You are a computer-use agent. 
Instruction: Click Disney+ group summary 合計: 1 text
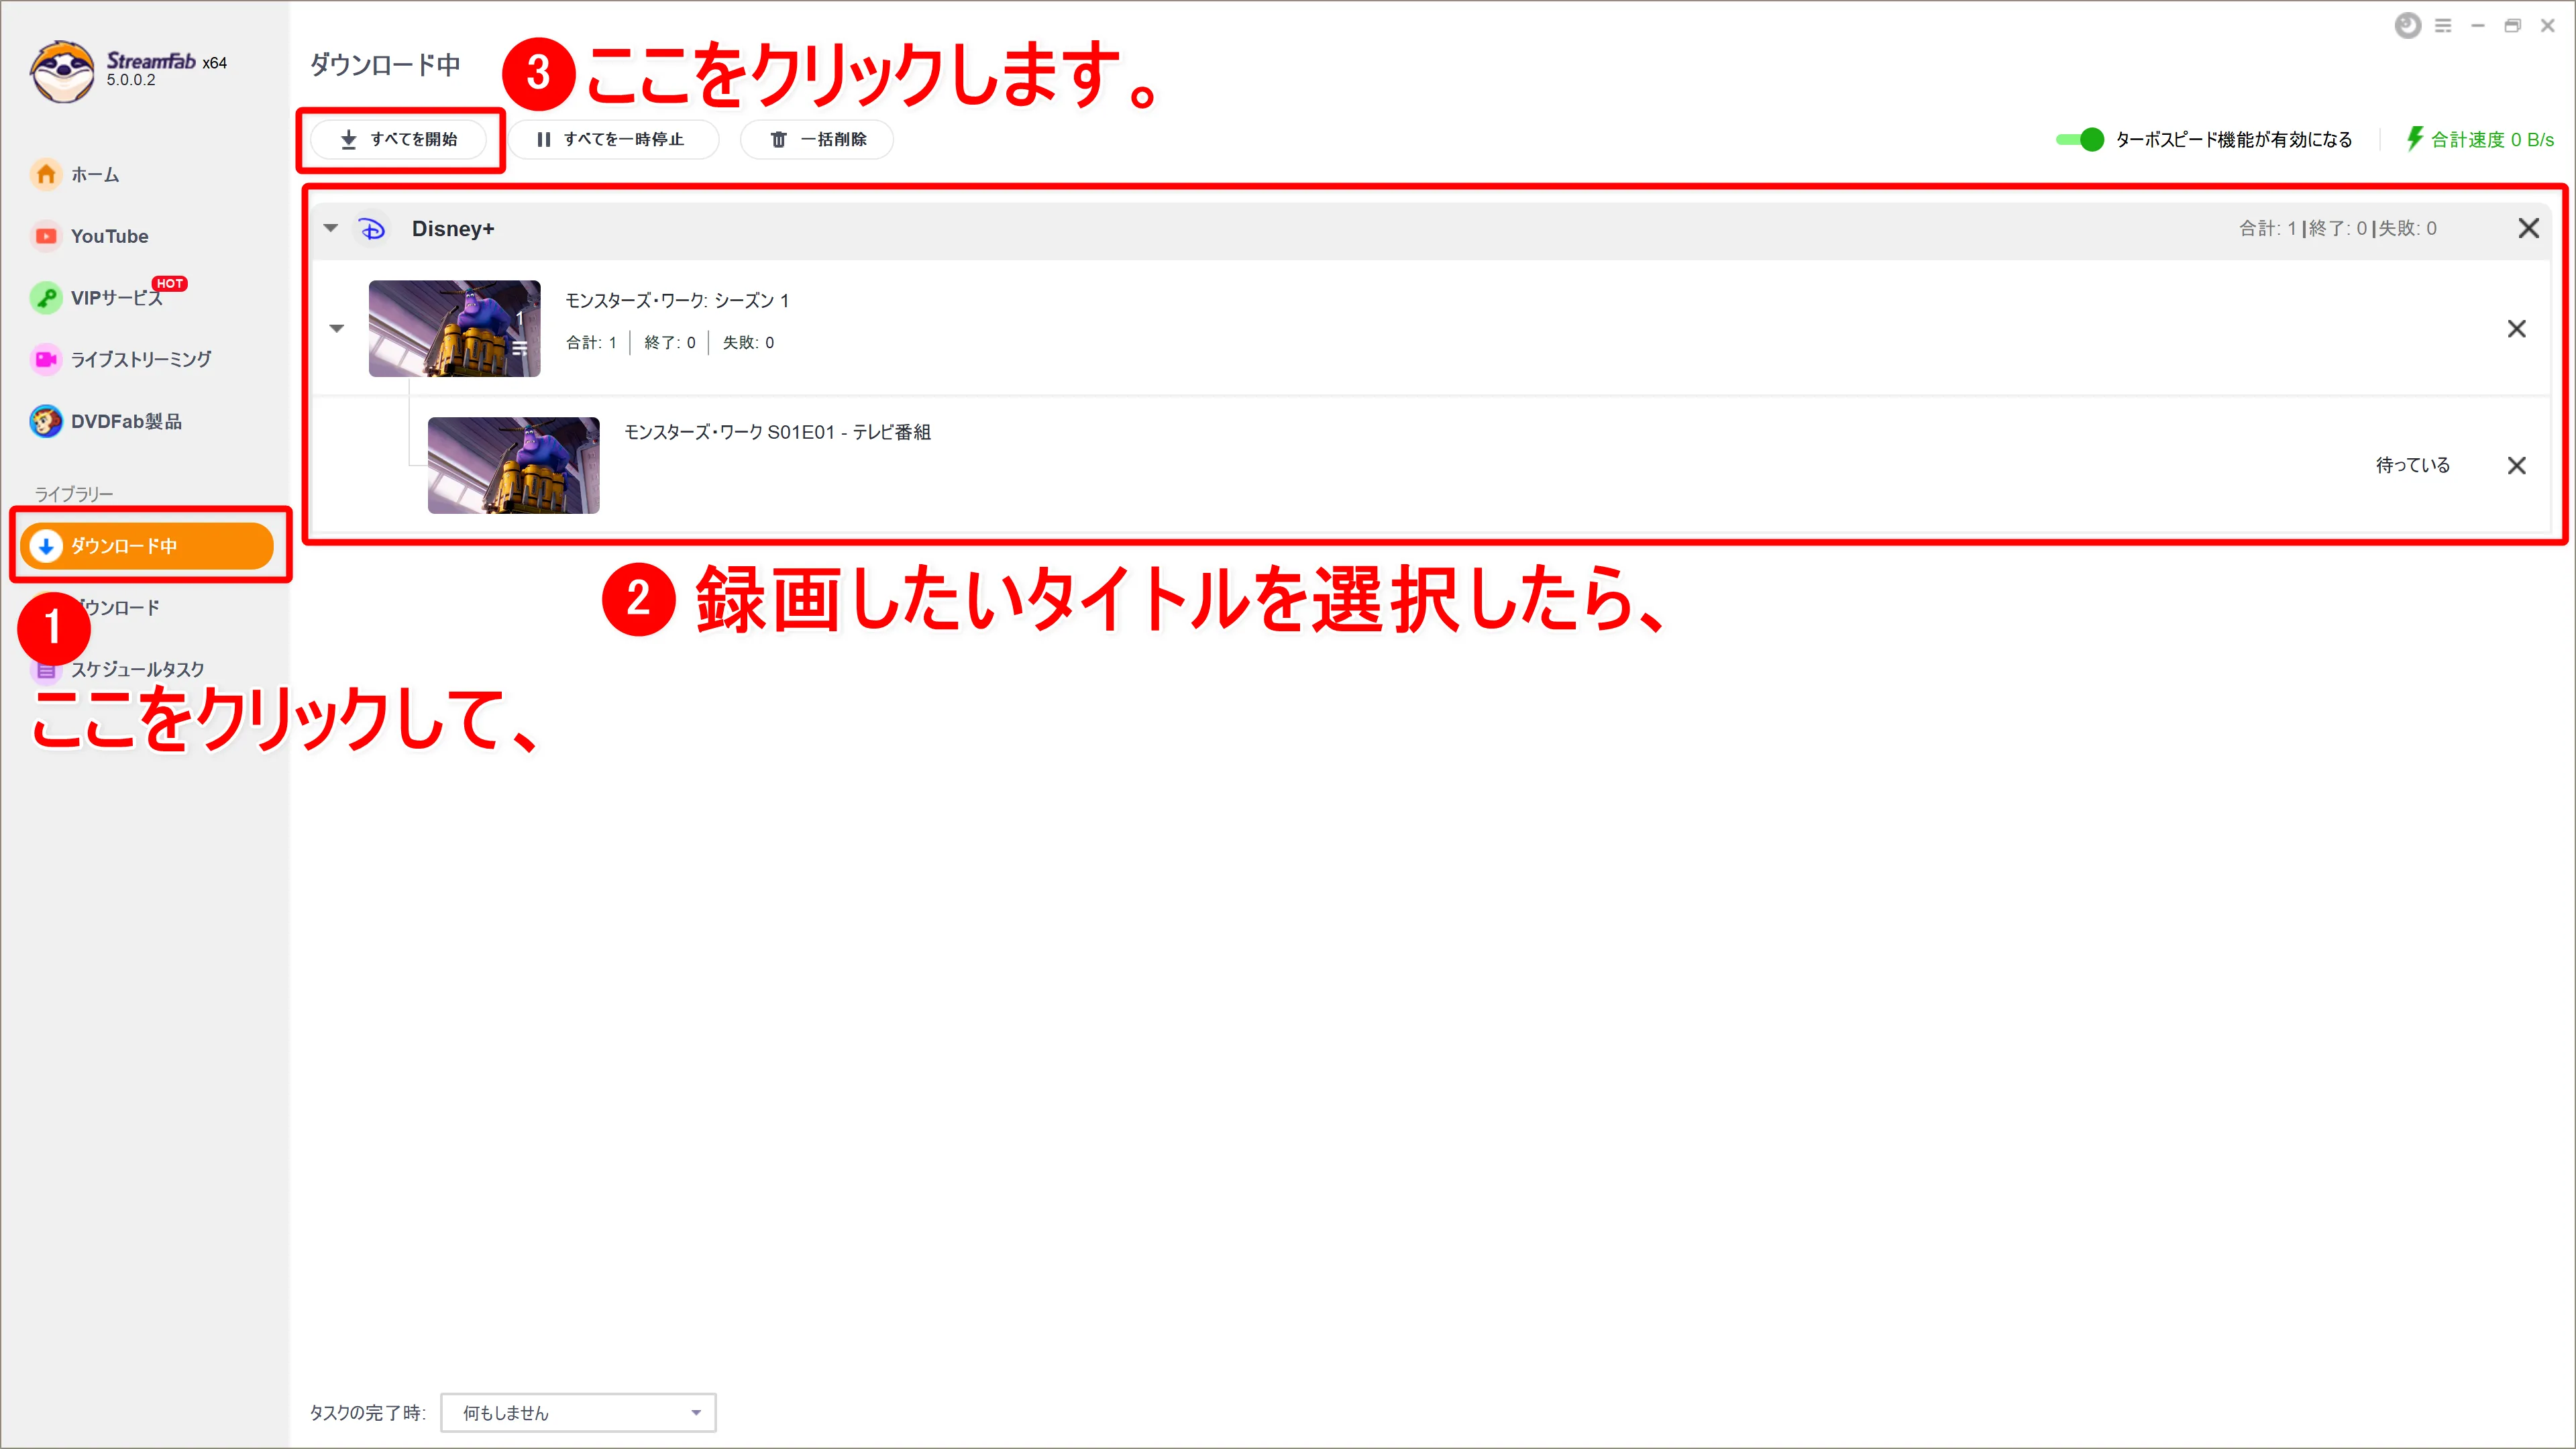point(2267,229)
